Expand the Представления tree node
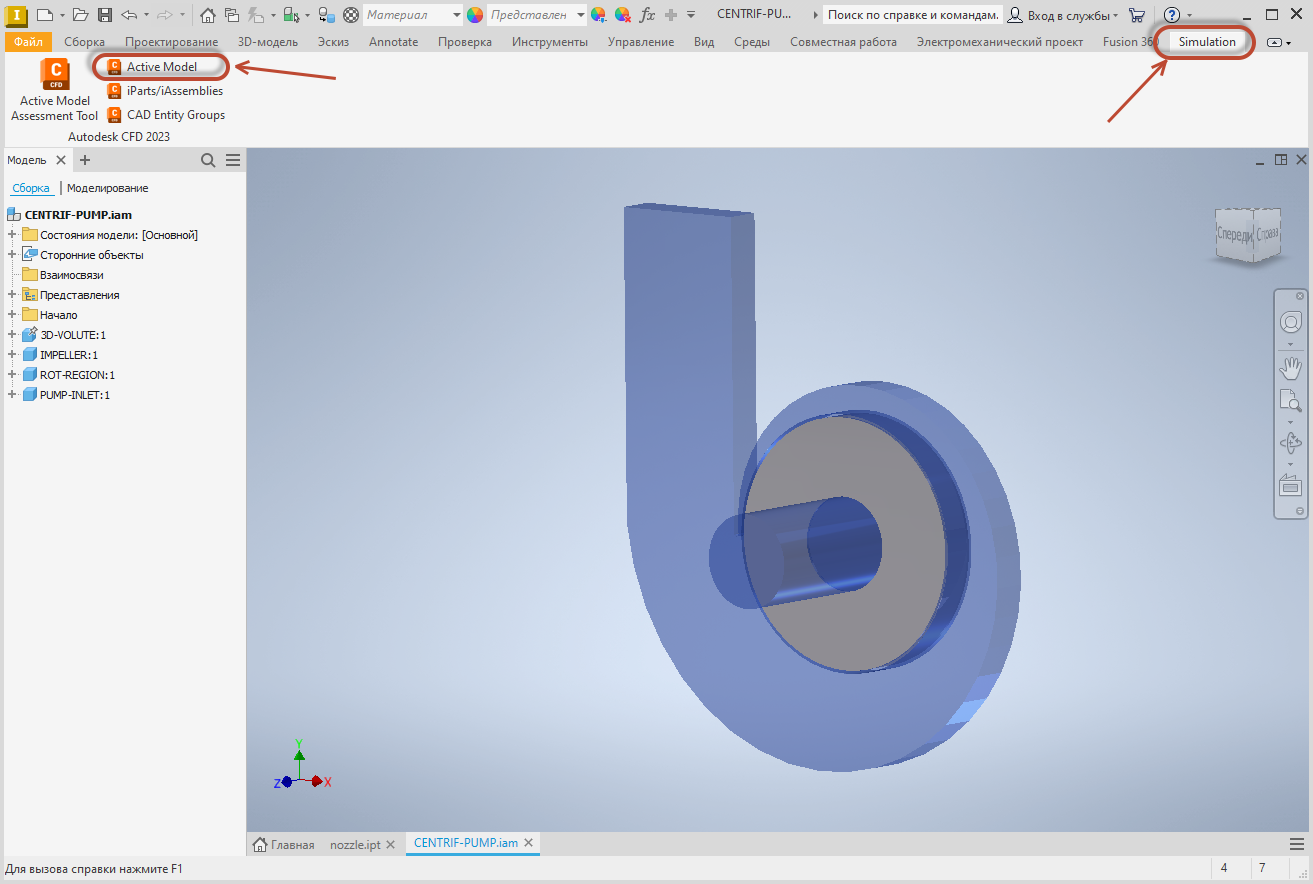 (x=12, y=295)
